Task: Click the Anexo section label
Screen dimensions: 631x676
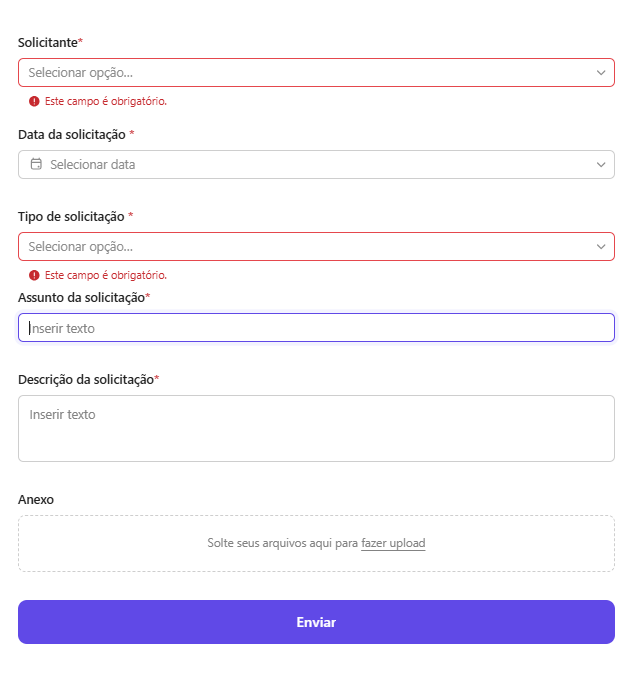Action: click(36, 500)
